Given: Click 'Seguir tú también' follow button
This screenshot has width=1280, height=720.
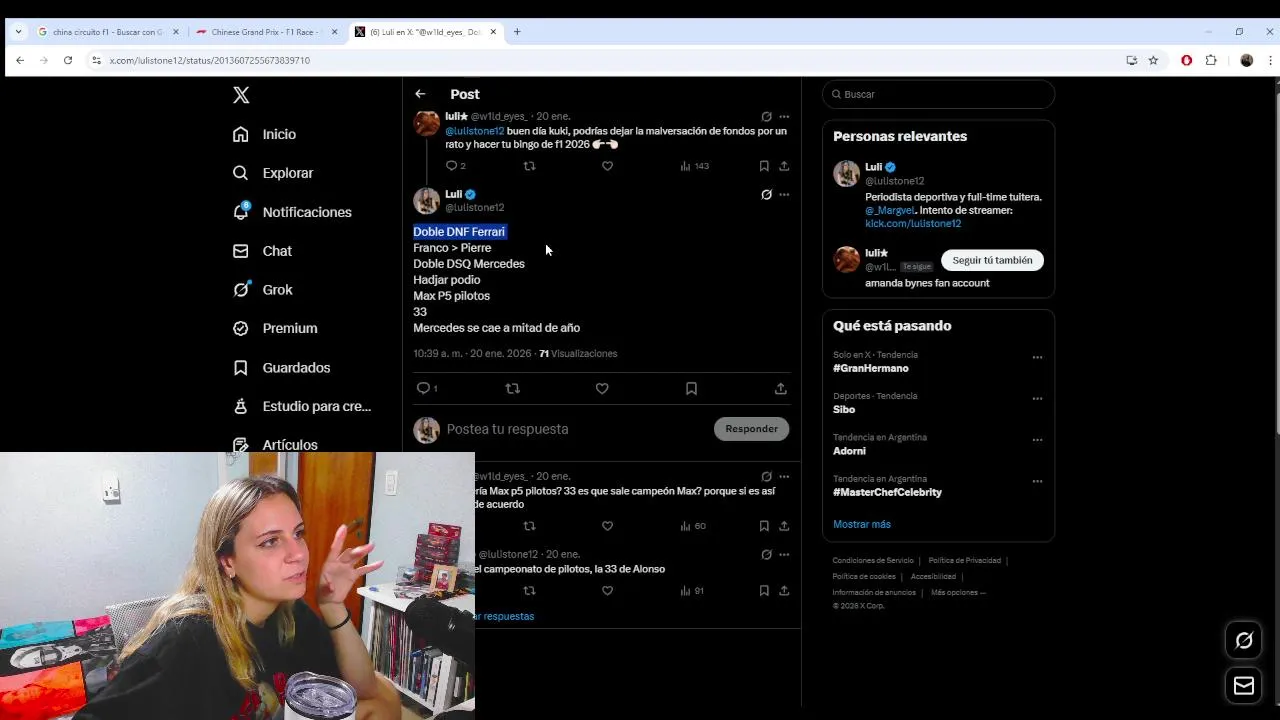Looking at the screenshot, I should pyautogui.click(x=992, y=260).
